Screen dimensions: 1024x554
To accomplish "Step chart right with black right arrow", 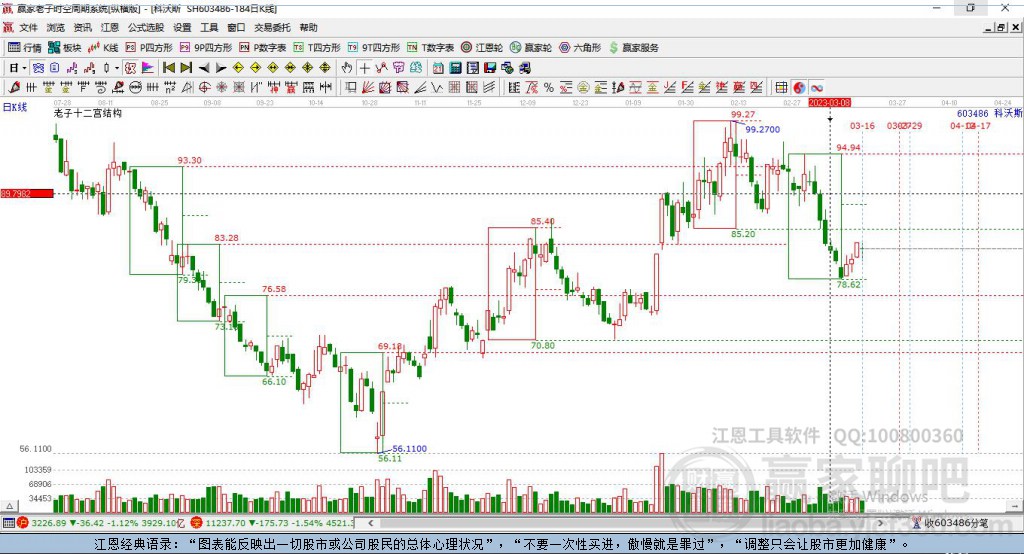I will coord(221,67).
